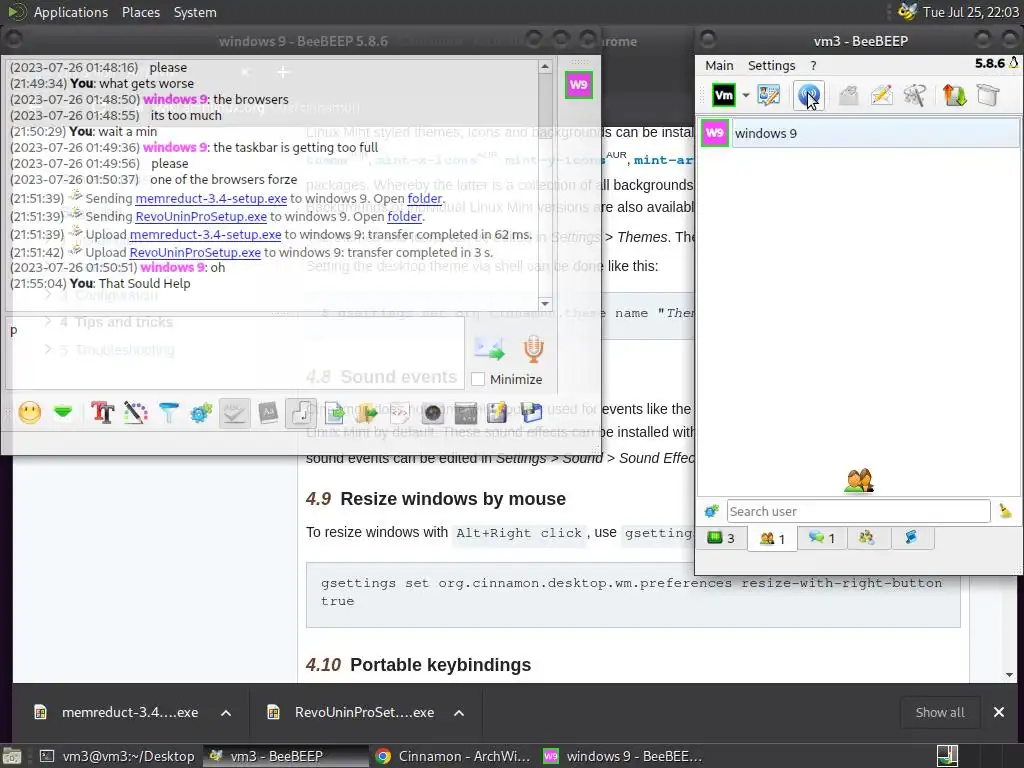Viewport: 1024px width, 768px height.
Task: Expand memreduct-3.4 download chevron
Action: (226, 712)
